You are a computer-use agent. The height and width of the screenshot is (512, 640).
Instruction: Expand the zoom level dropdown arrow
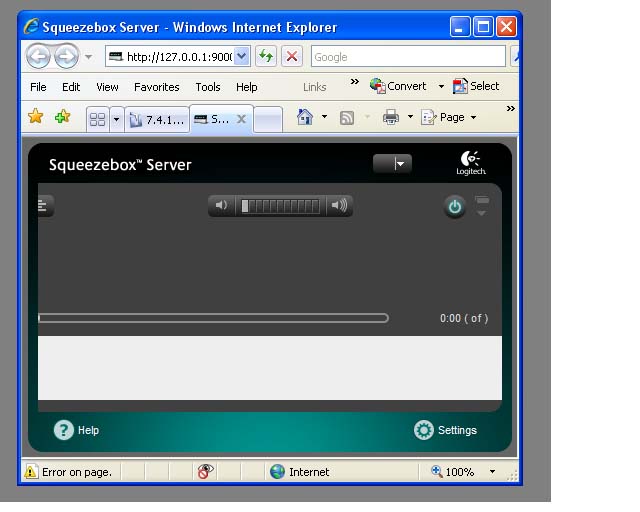point(493,472)
